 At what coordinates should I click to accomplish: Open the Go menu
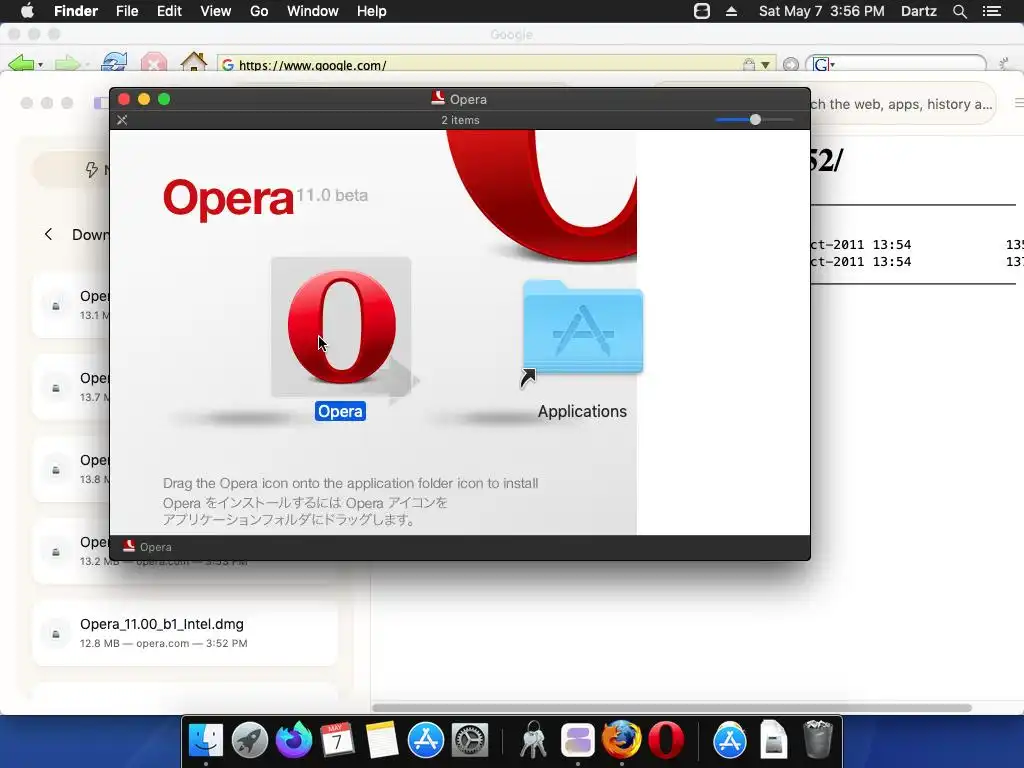pyautogui.click(x=259, y=11)
